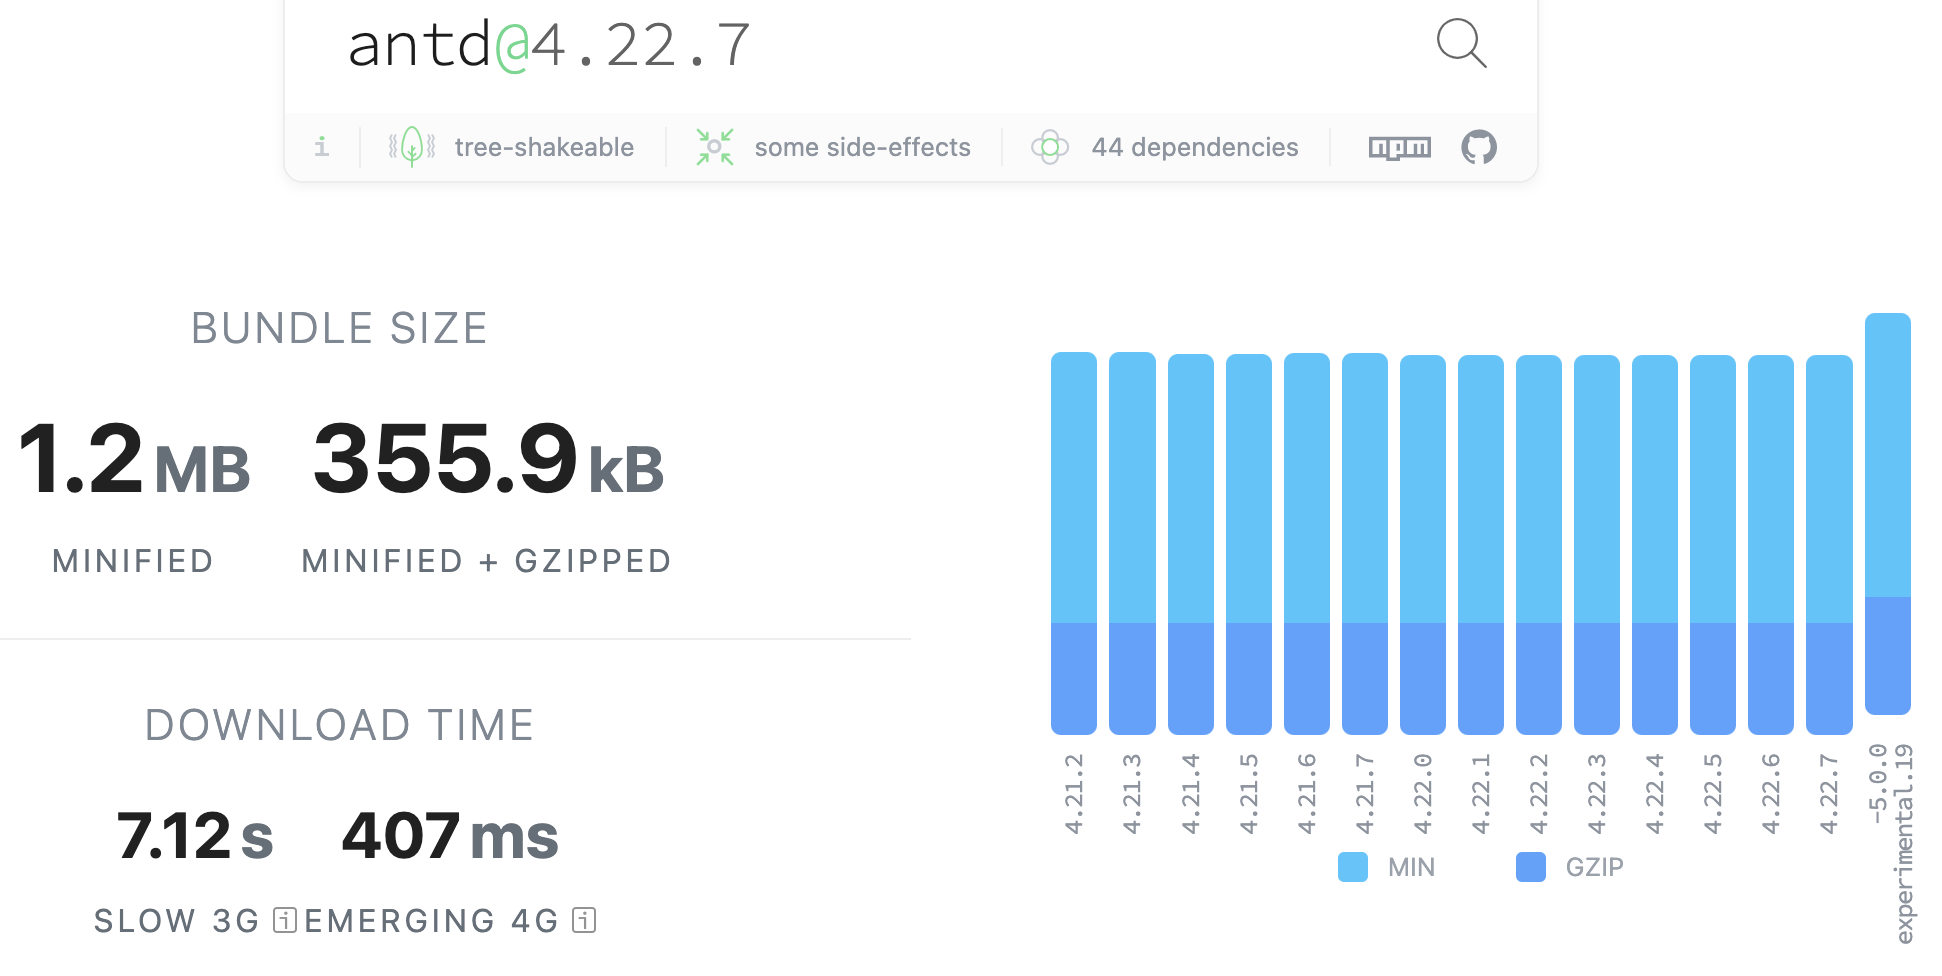Click the GZIP legend color swatch
Screen dimensions: 1942x976
(1531, 867)
